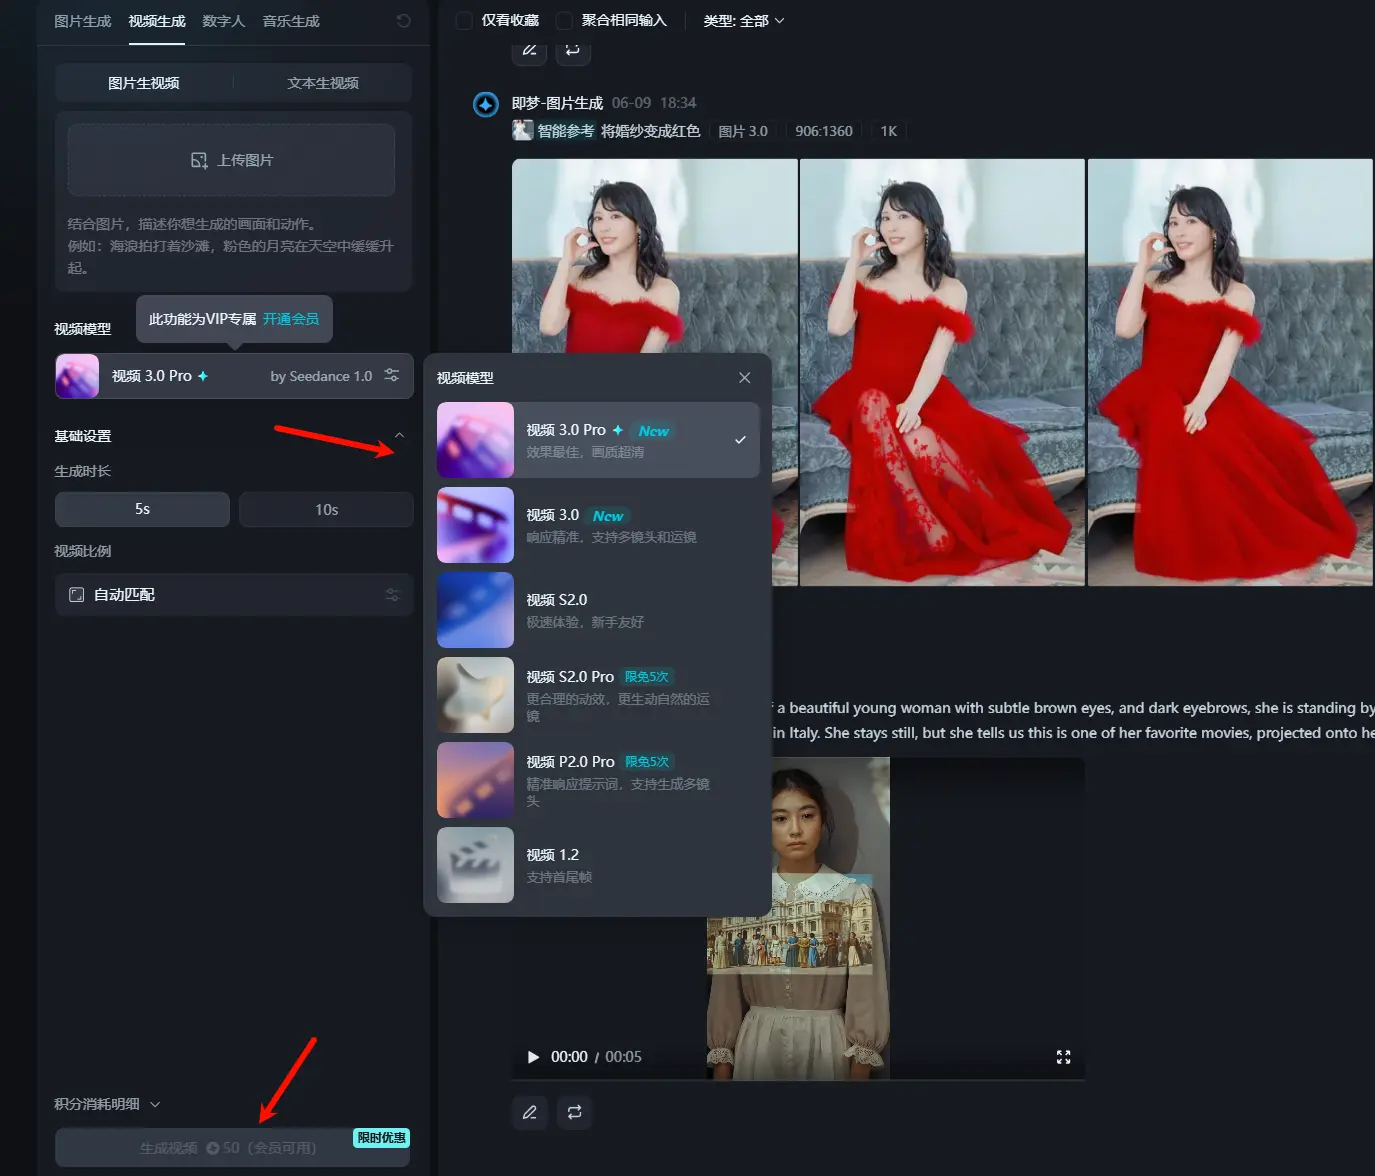Open the 类型: 全部 filter dropdown
The width and height of the screenshot is (1375, 1176).
pos(743,20)
